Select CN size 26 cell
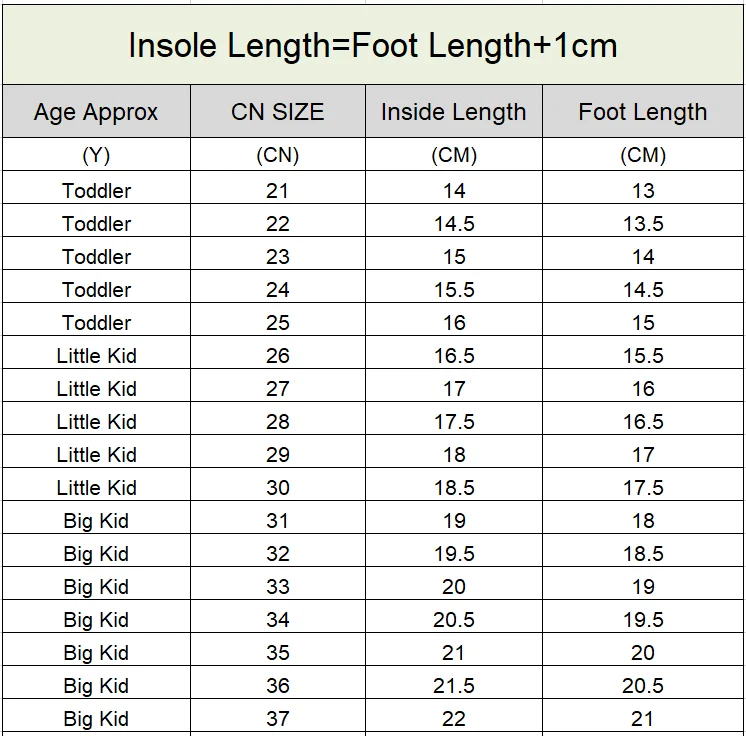The image size is (746, 736). (x=277, y=355)
